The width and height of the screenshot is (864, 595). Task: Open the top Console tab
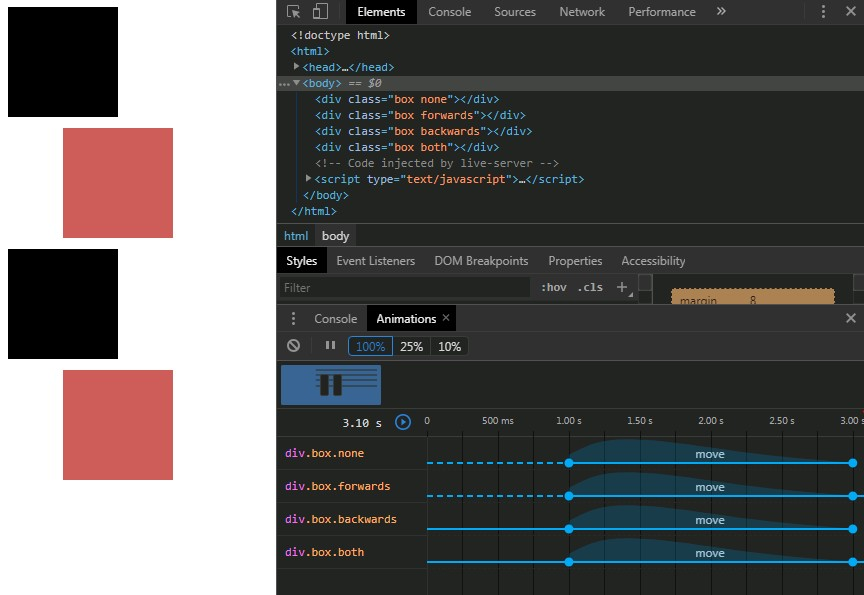(x=450, y=12)
